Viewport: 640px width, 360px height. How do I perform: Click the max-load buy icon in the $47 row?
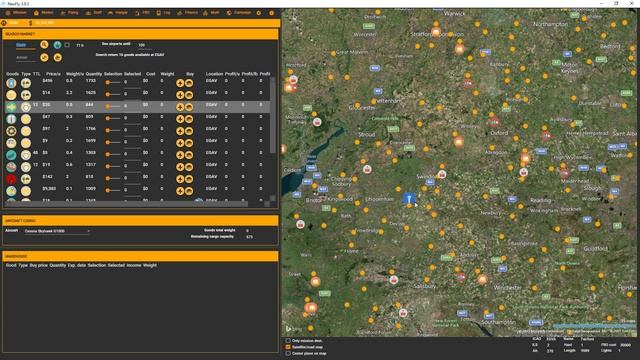click(x=189, y=119)
